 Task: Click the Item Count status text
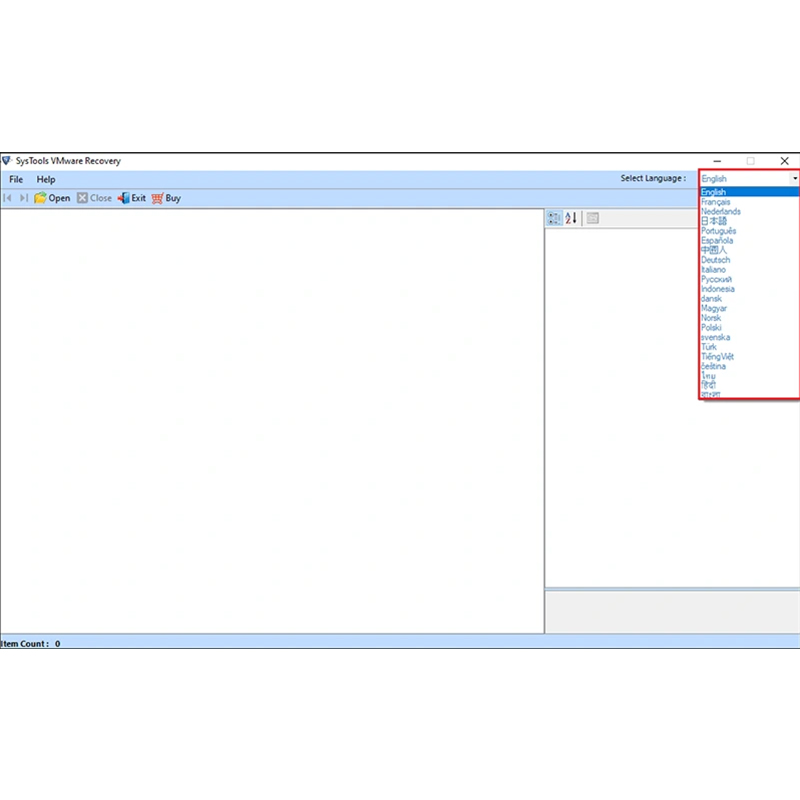tap(30, 643)
